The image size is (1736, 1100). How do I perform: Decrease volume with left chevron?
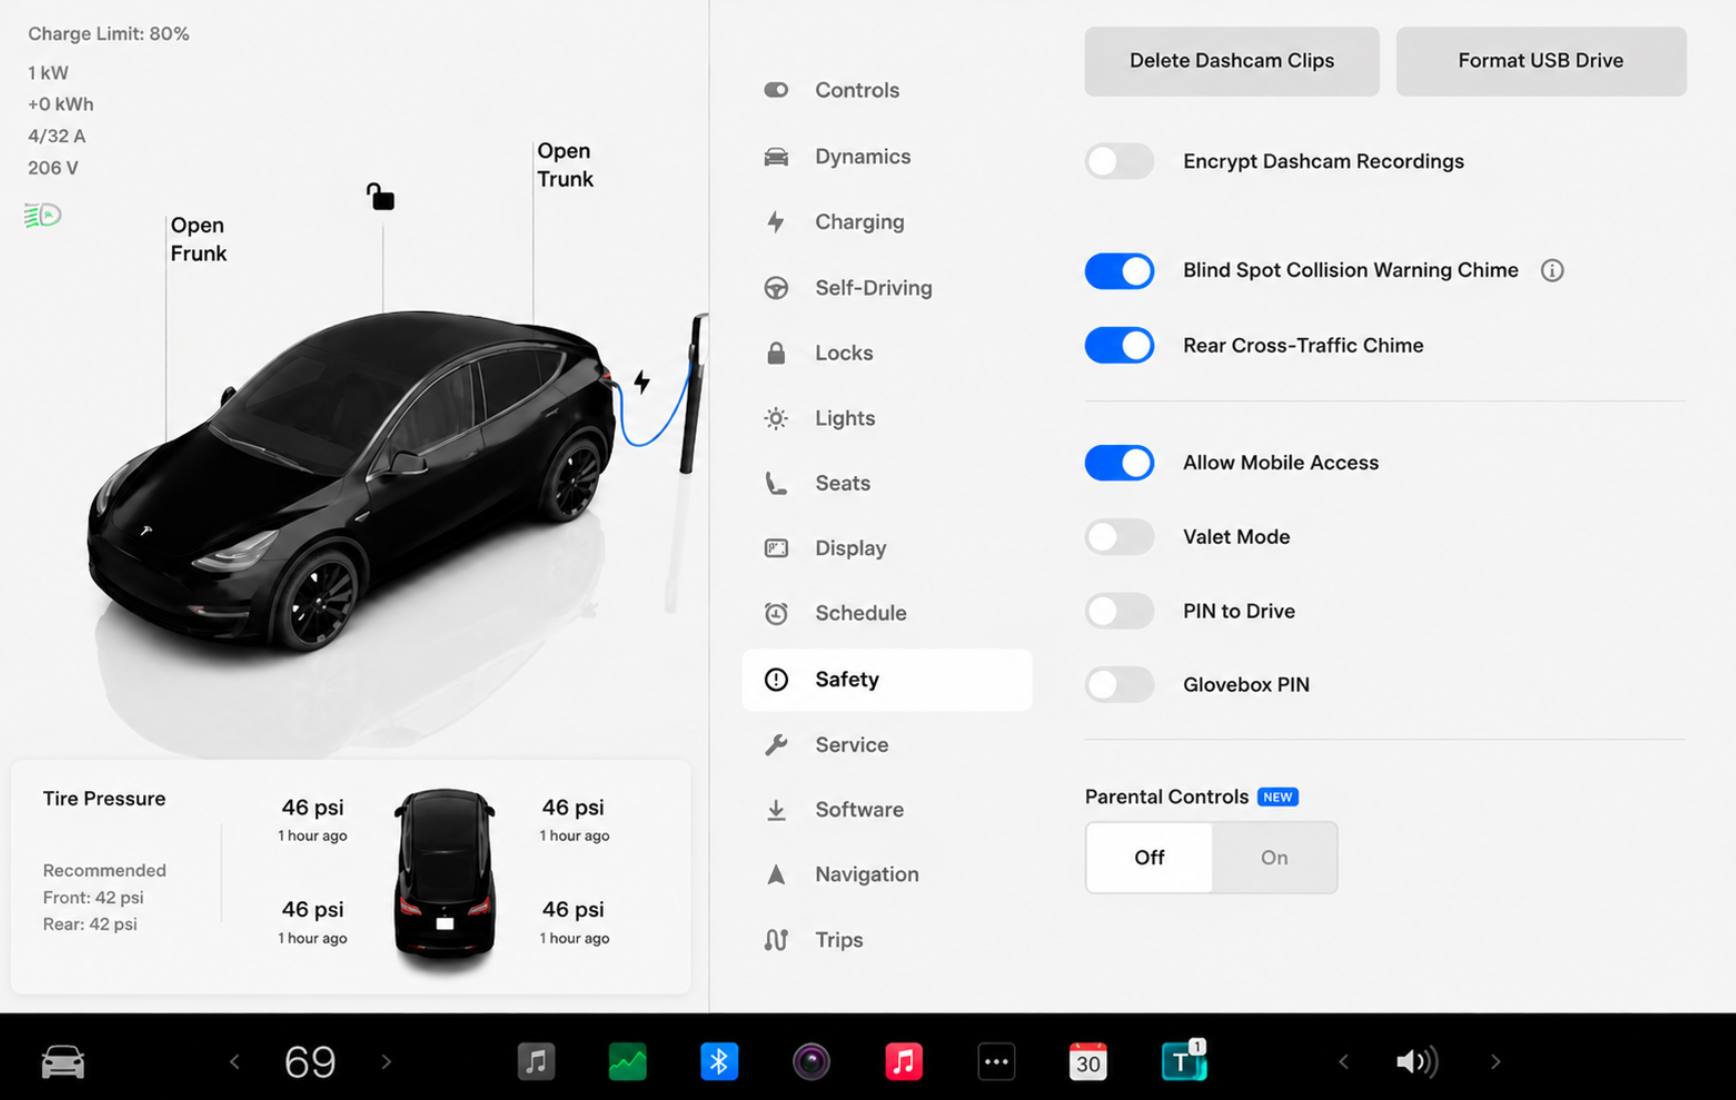pyautogui.click(x=1343, y=1061)
